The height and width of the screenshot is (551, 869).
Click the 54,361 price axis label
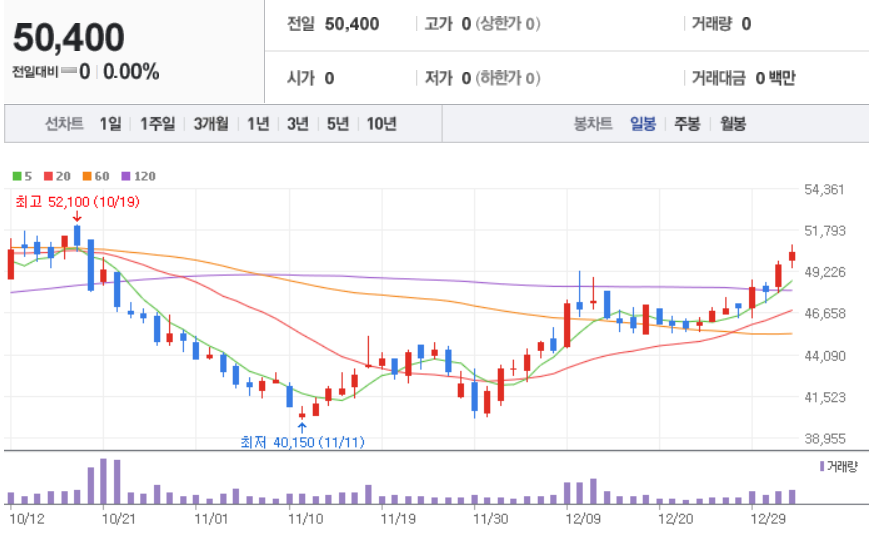824,190
